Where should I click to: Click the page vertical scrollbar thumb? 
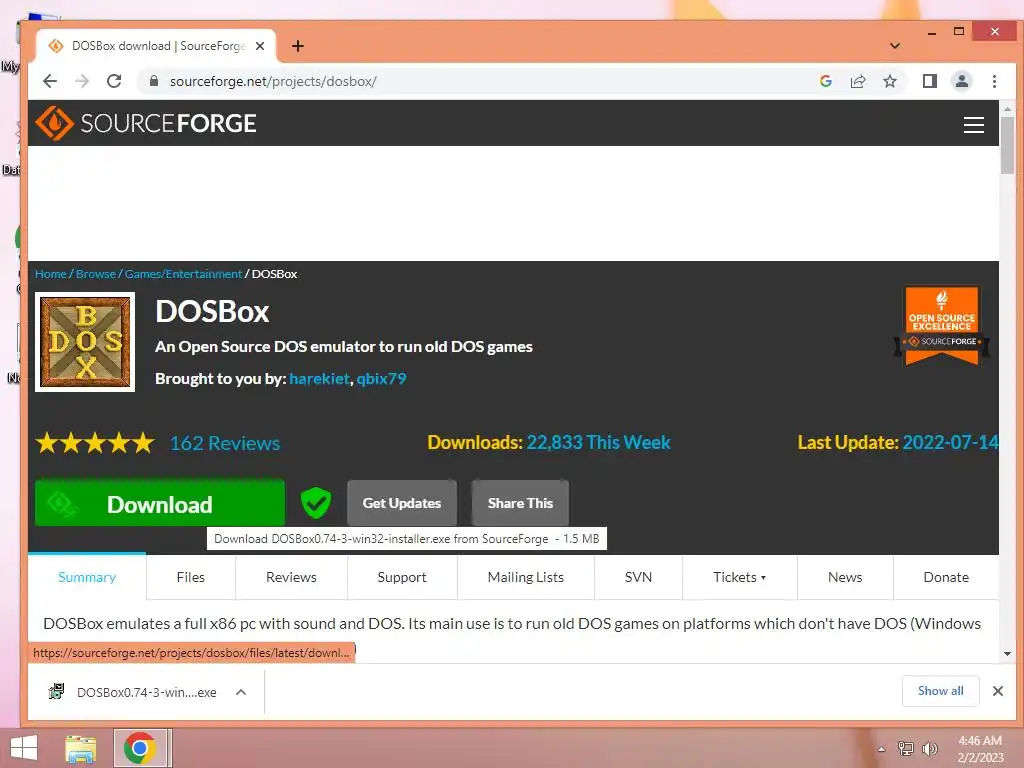click(1007, 144)
